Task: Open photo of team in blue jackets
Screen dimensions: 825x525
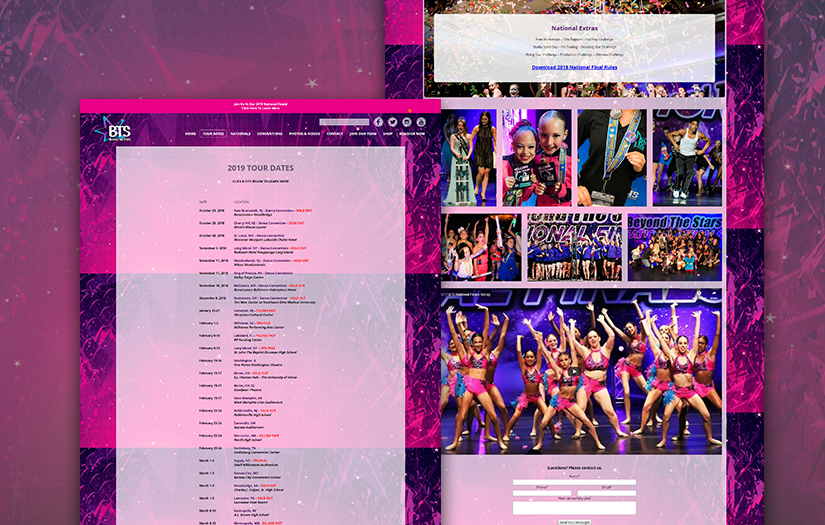Action: click(x=574, y=247)
